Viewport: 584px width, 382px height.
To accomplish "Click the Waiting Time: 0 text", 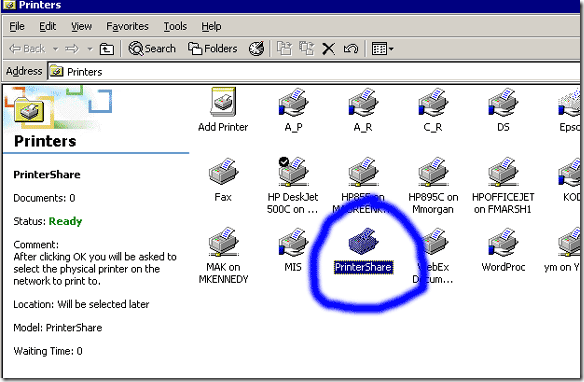I will pyautogui.click(x=48, y=351).
